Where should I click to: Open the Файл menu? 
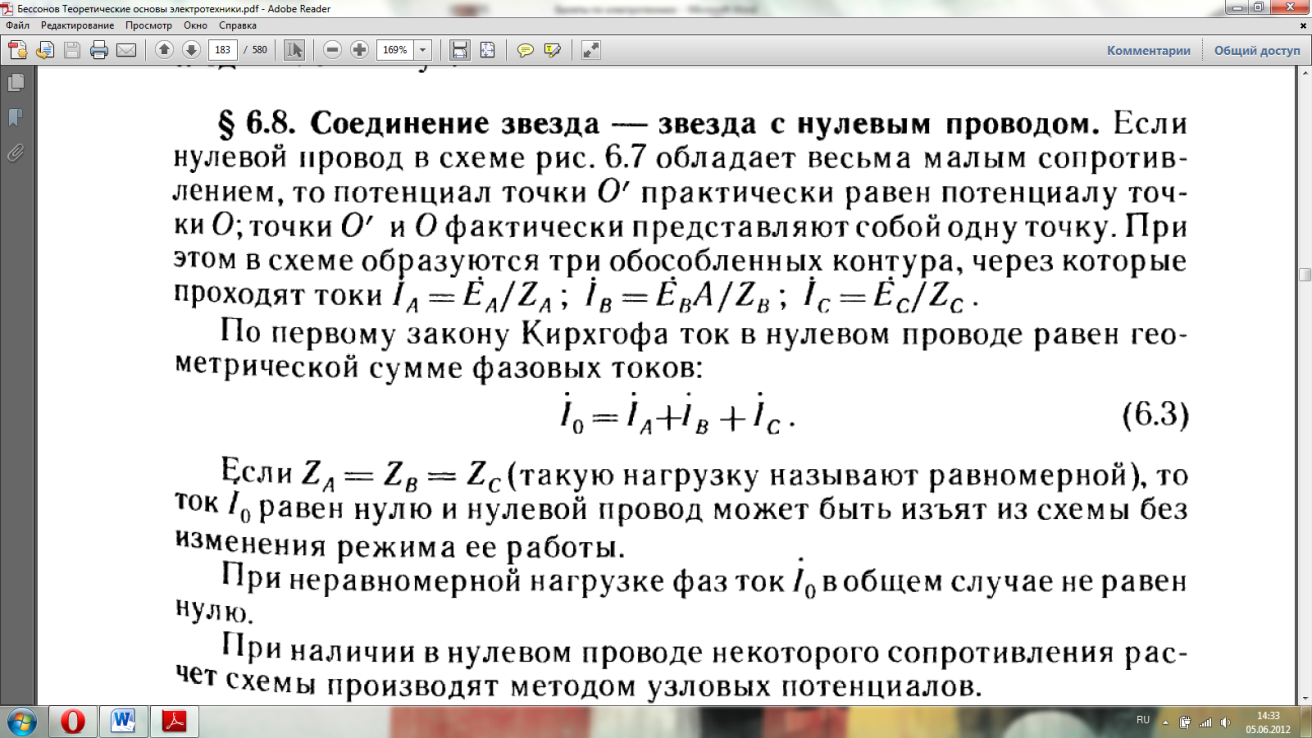click(x=17, y=25)
